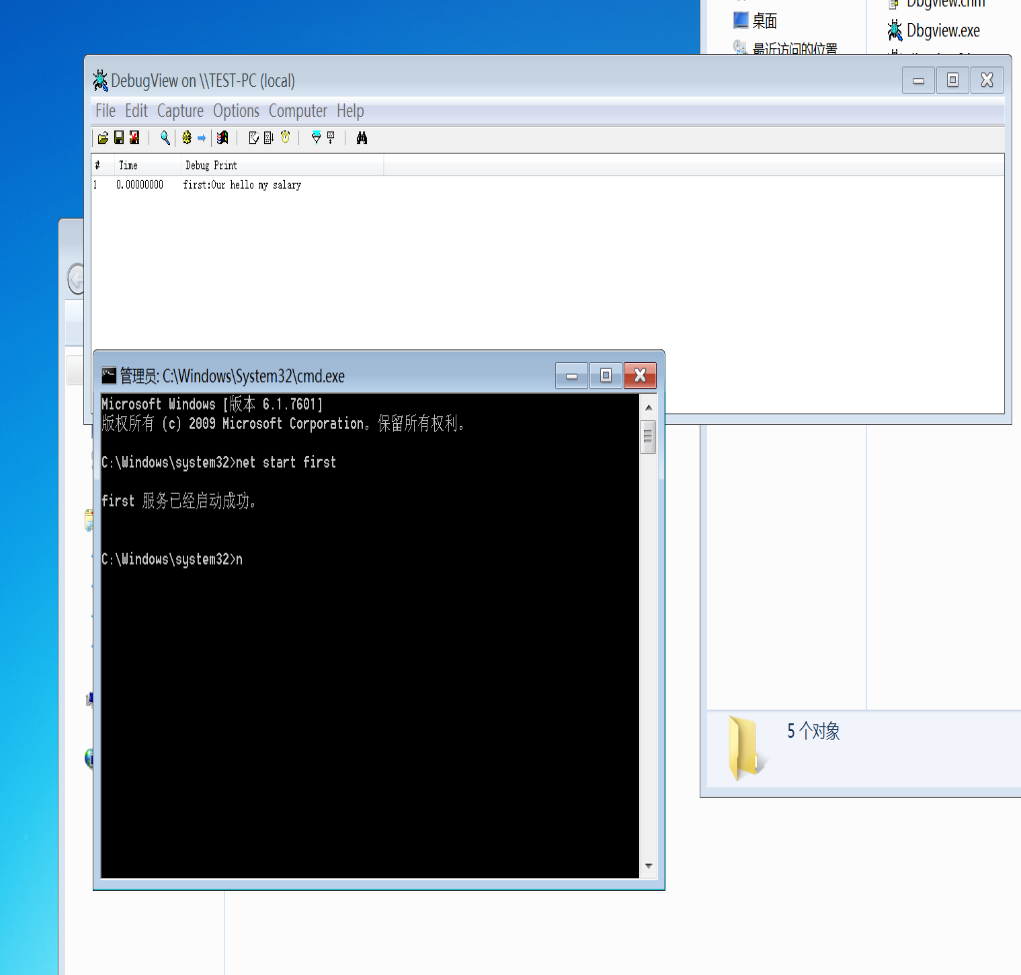Click the # column header in DebugView

coord(103,165)
